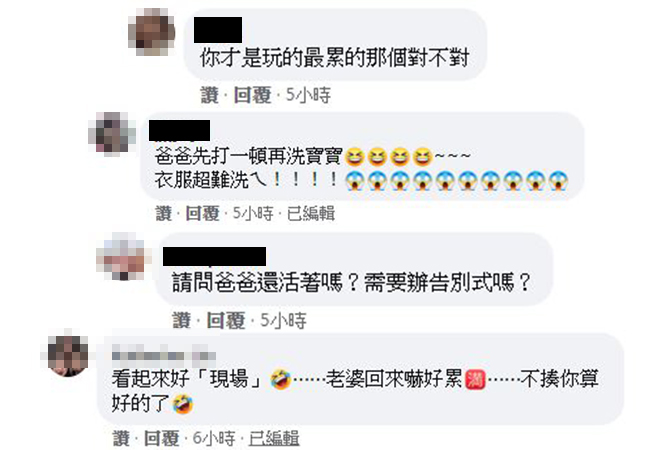Click the first laughing emoji after 洗寶寶
Image resolution: width=650 pixels, height=450 pixels.
(x=354, y=157)
